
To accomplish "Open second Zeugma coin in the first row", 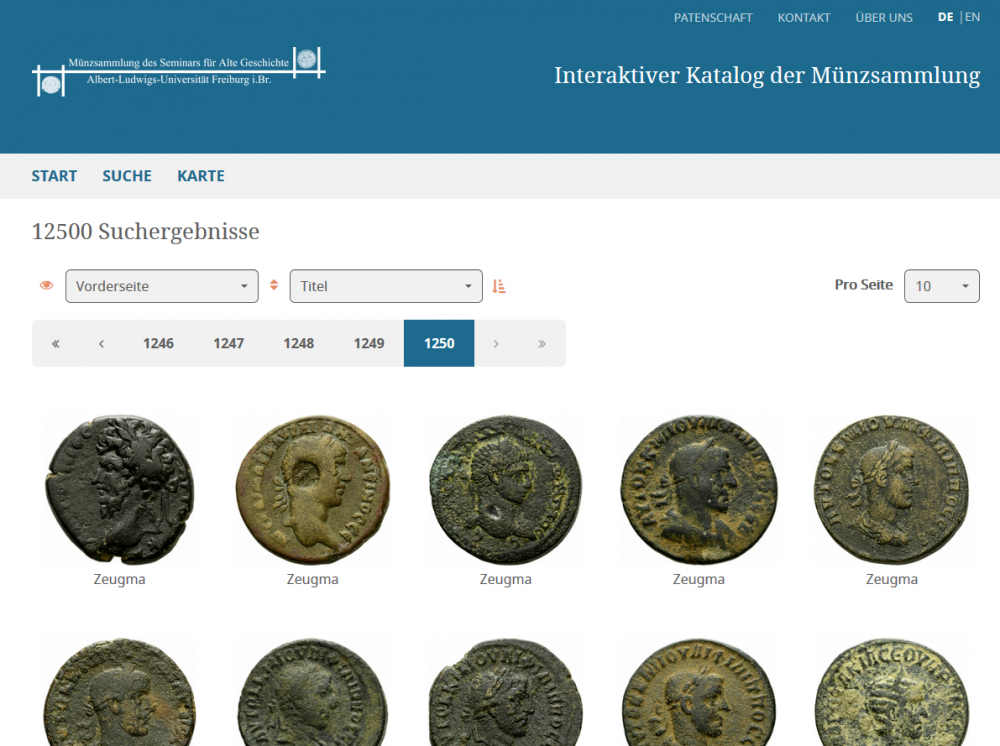I will [x=312, y=490].
